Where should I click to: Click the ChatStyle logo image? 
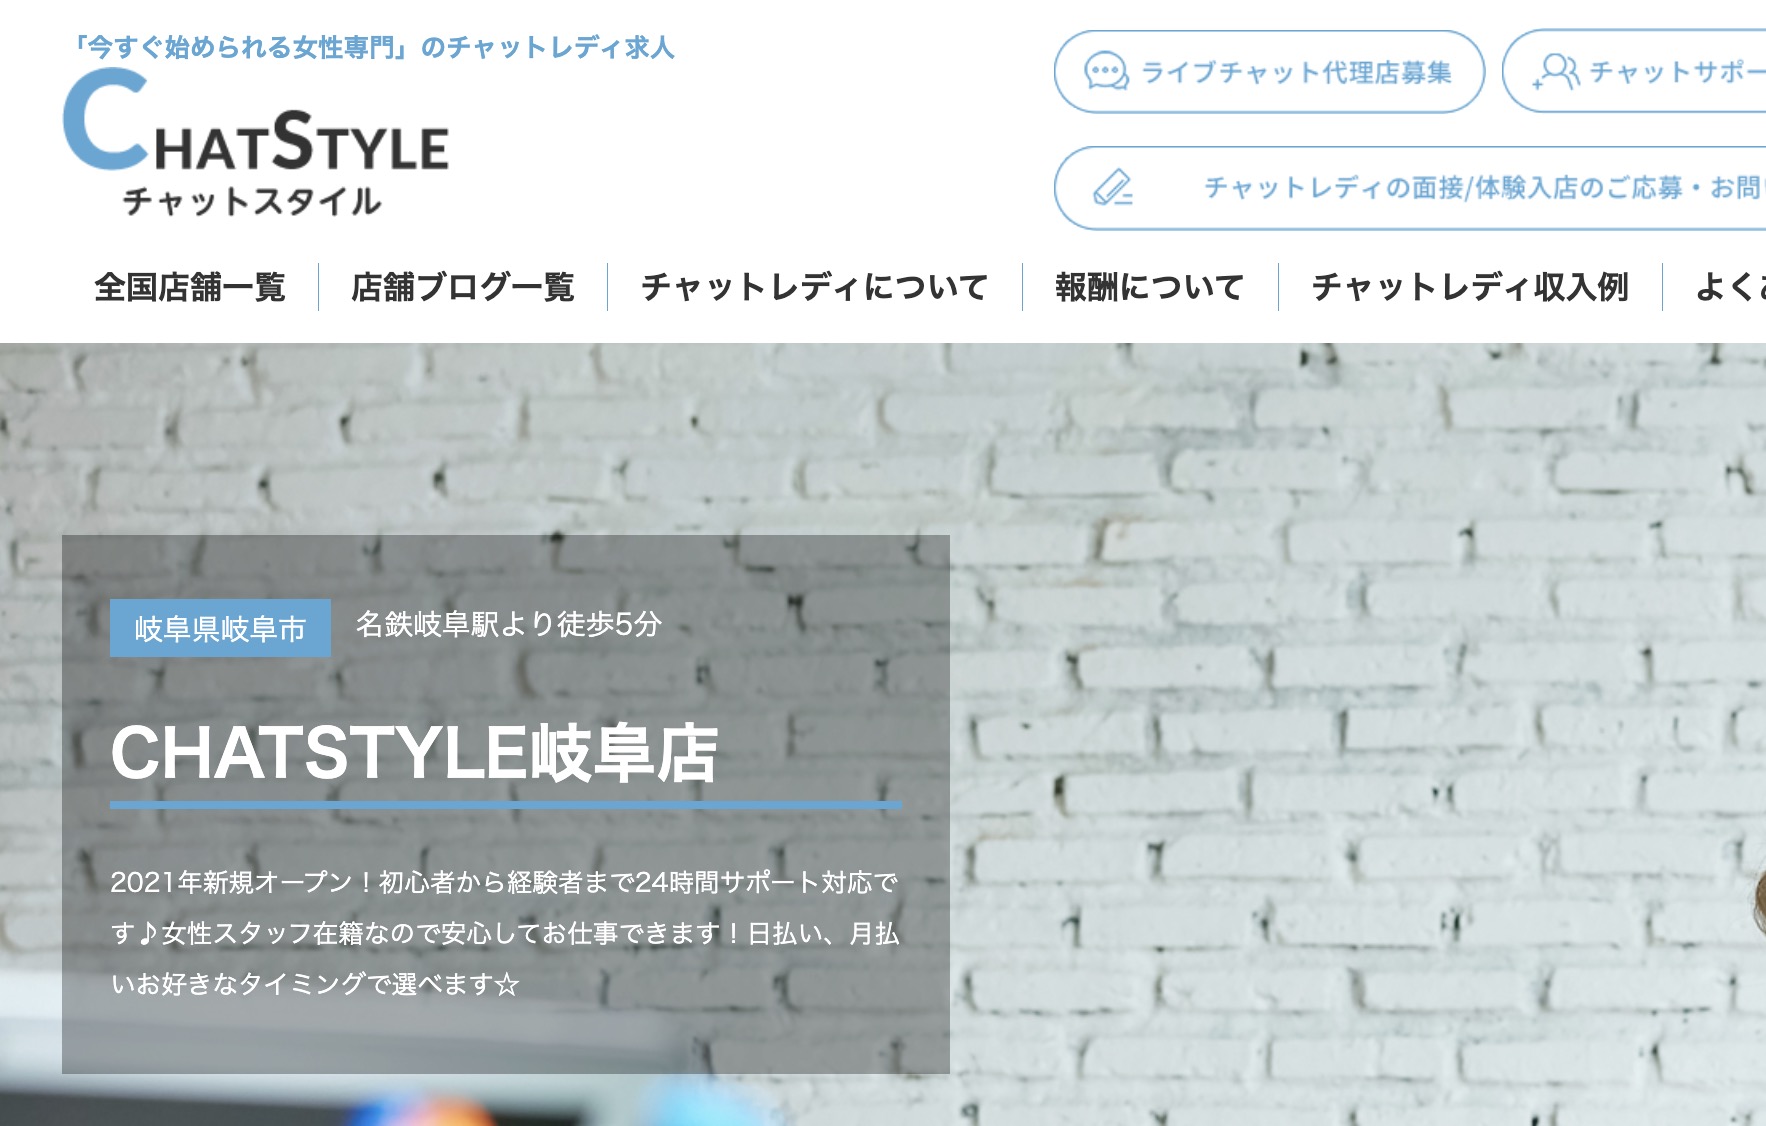256,144
